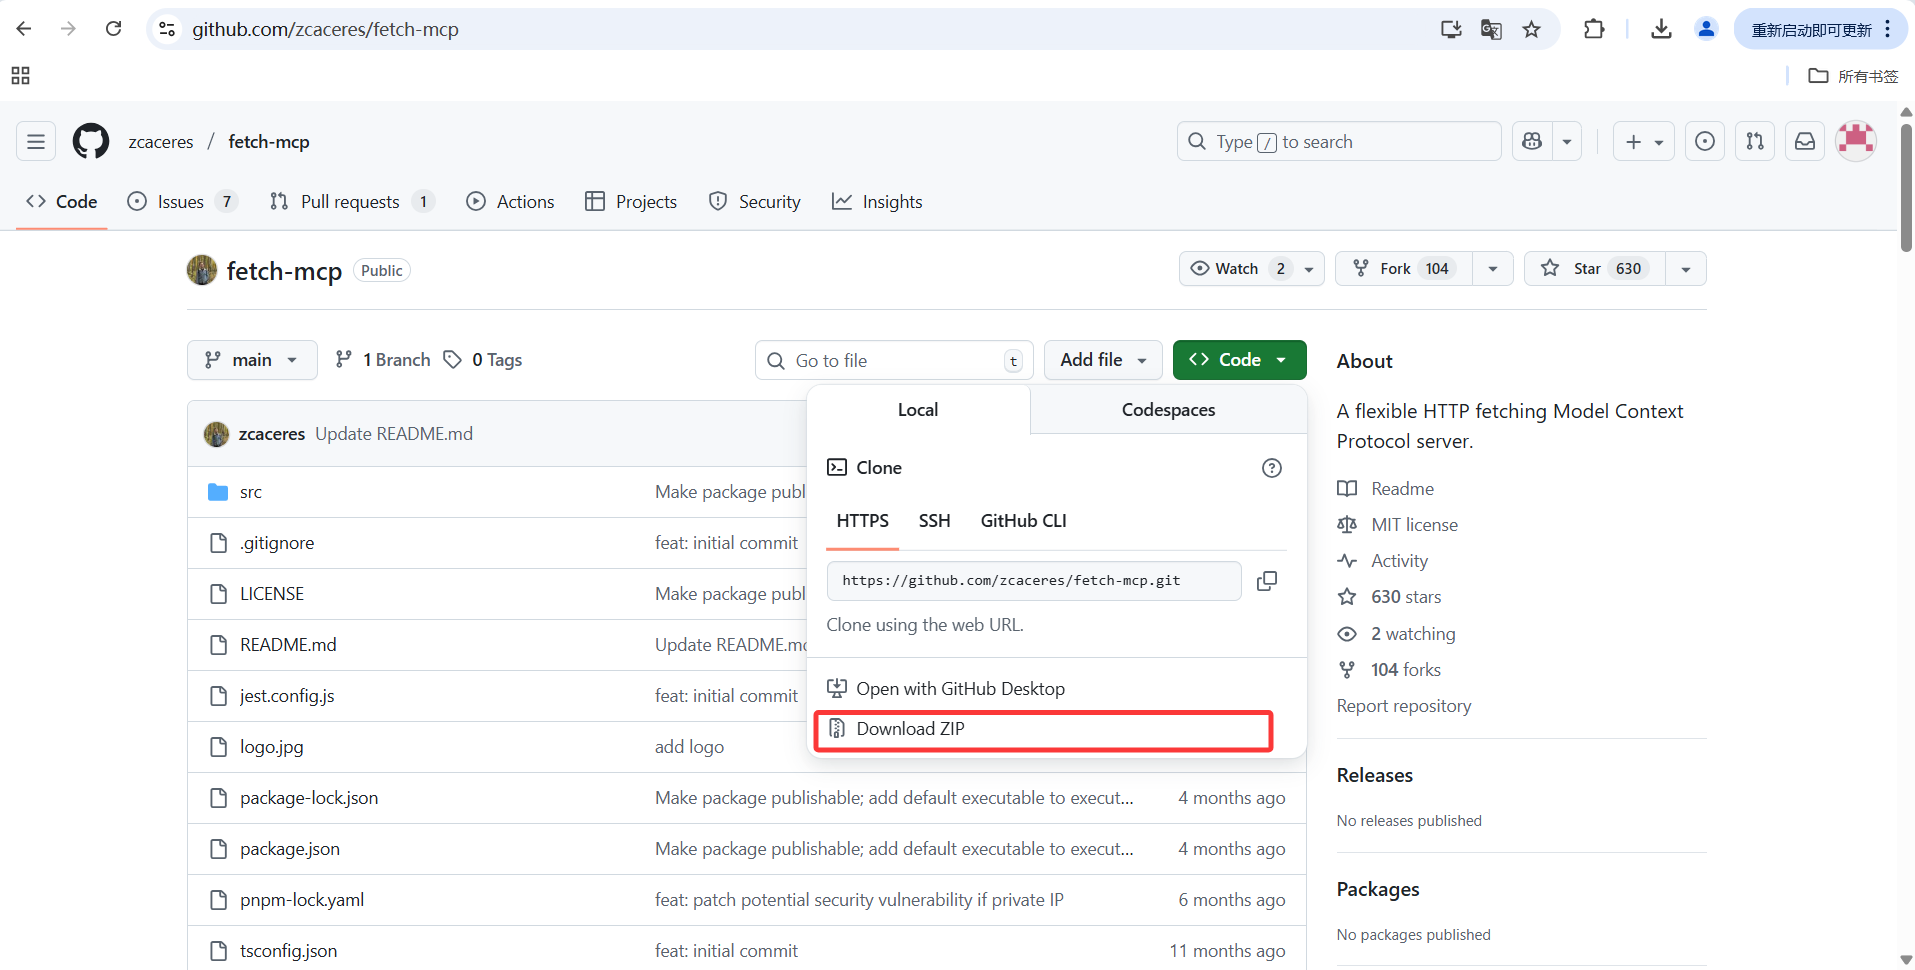Open the Insights tab
1915x970 pixels.
877,202
